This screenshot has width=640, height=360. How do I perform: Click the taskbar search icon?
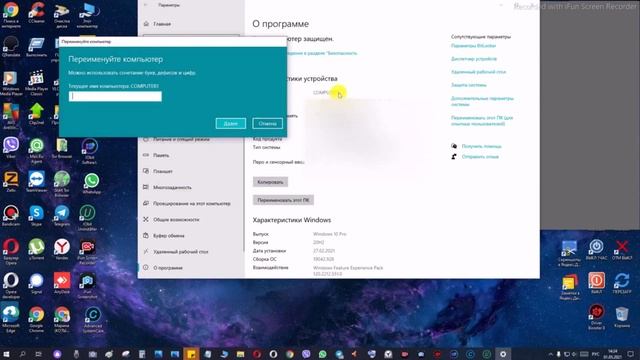click(22, 354)
